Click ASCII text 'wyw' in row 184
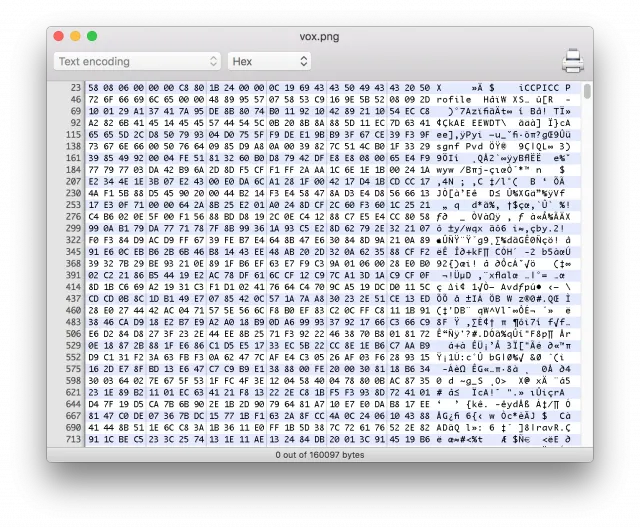This screenshot has height=529, width=640. coord(445,170)
